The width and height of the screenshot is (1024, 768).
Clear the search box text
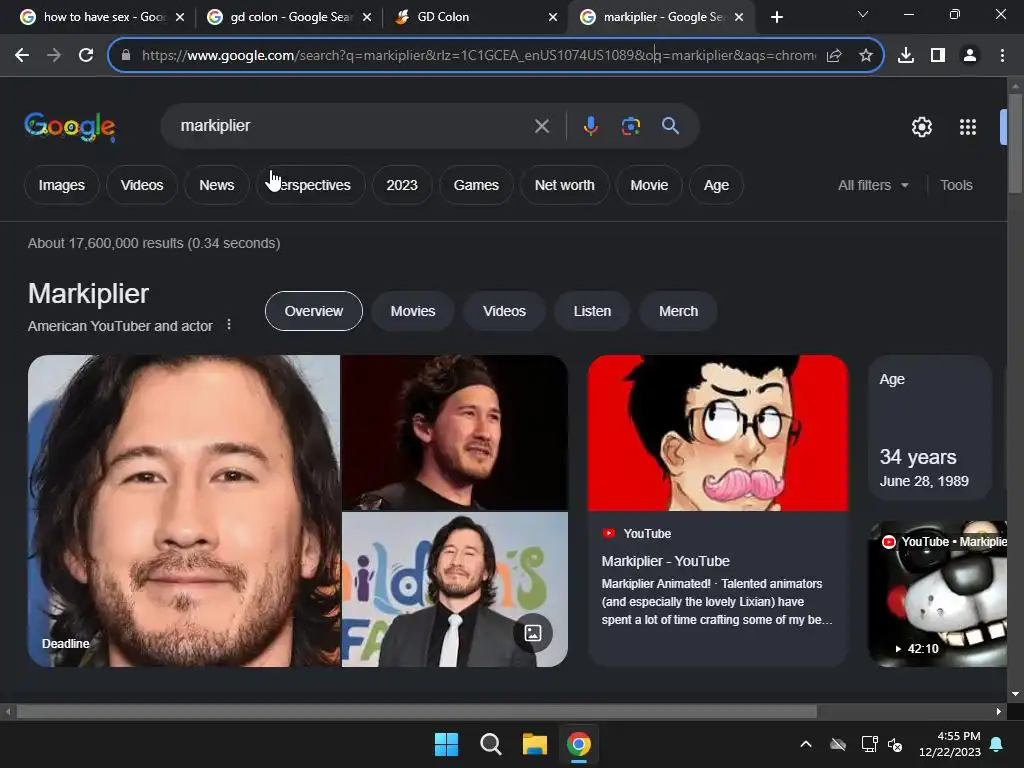541,126
